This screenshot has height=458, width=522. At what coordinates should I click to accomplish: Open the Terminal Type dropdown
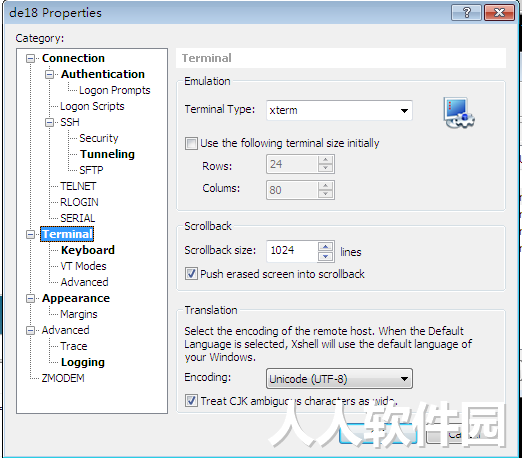(339, 110)
